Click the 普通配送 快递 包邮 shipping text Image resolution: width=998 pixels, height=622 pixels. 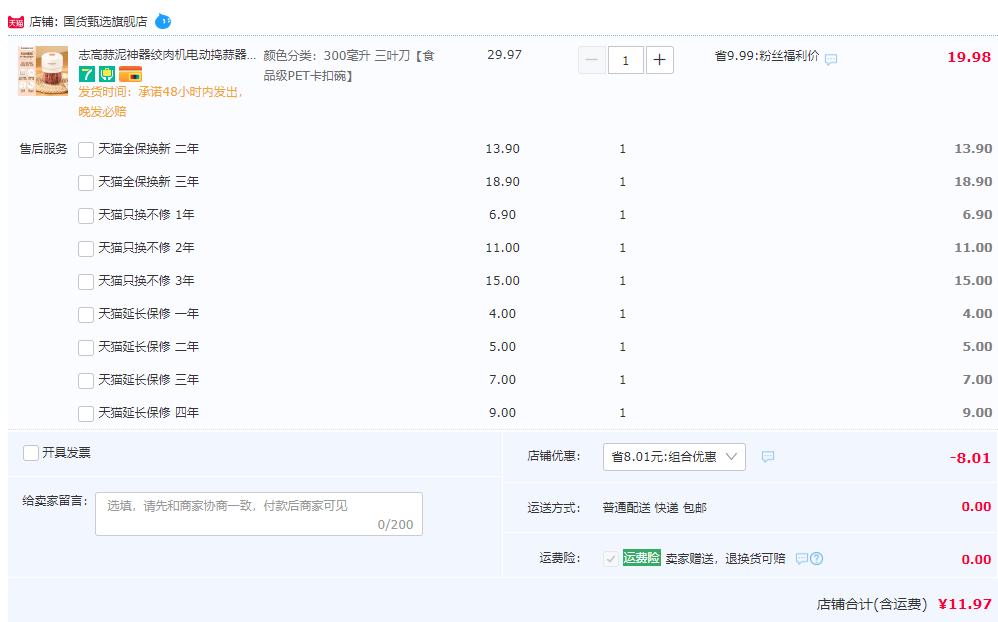pos(654,507)
